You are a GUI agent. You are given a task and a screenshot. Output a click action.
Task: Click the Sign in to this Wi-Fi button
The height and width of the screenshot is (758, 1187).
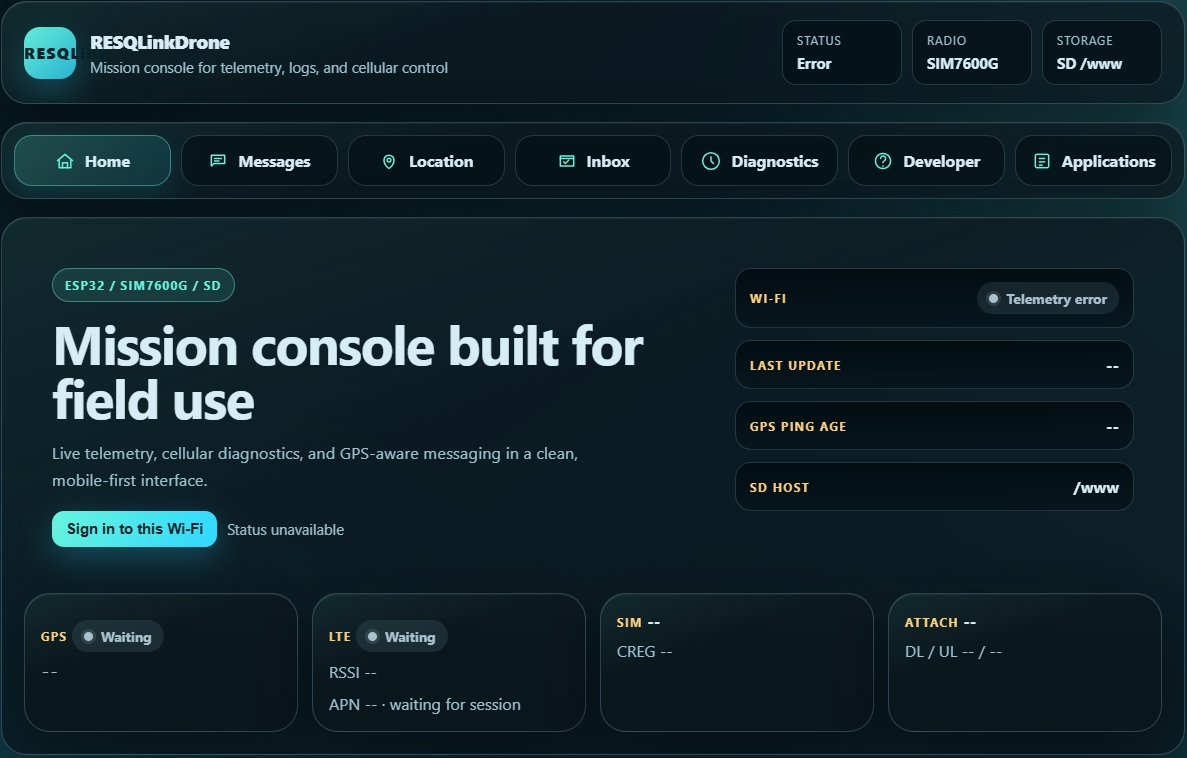pos(135,529)
